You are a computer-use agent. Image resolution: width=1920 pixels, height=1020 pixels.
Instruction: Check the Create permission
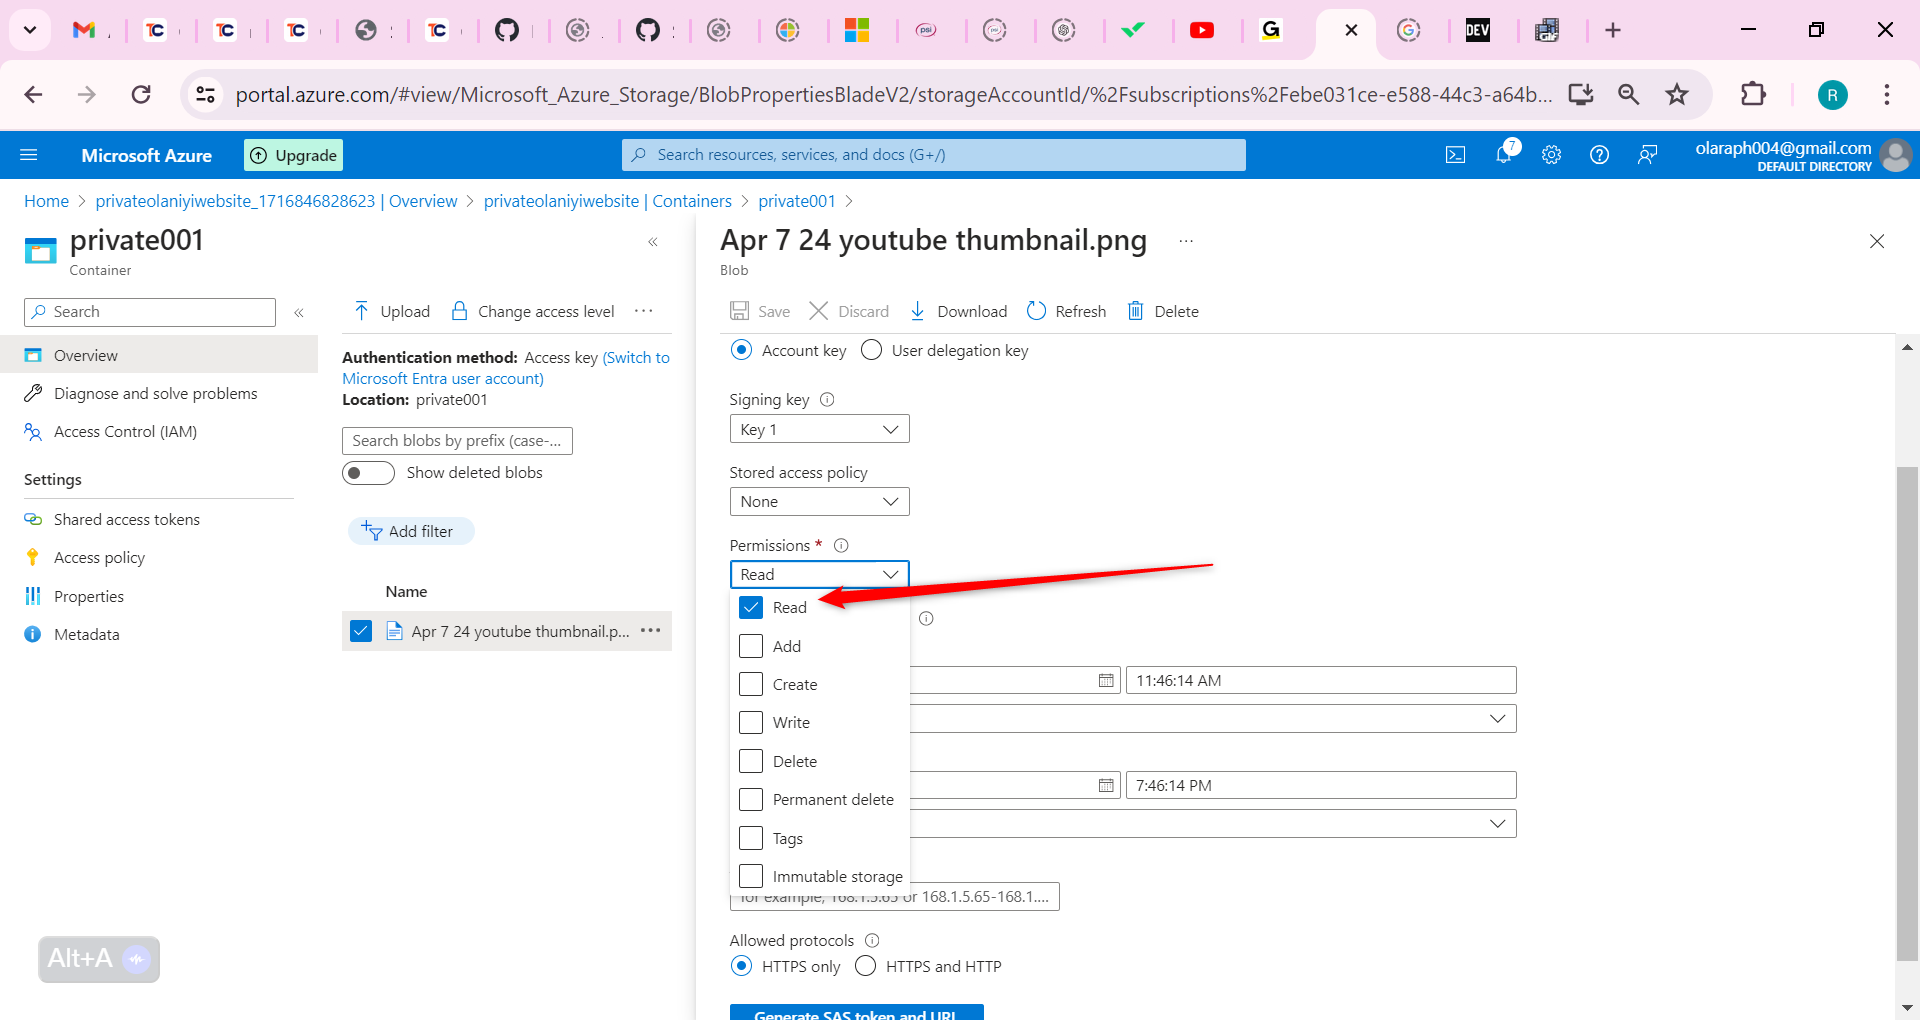751,684
